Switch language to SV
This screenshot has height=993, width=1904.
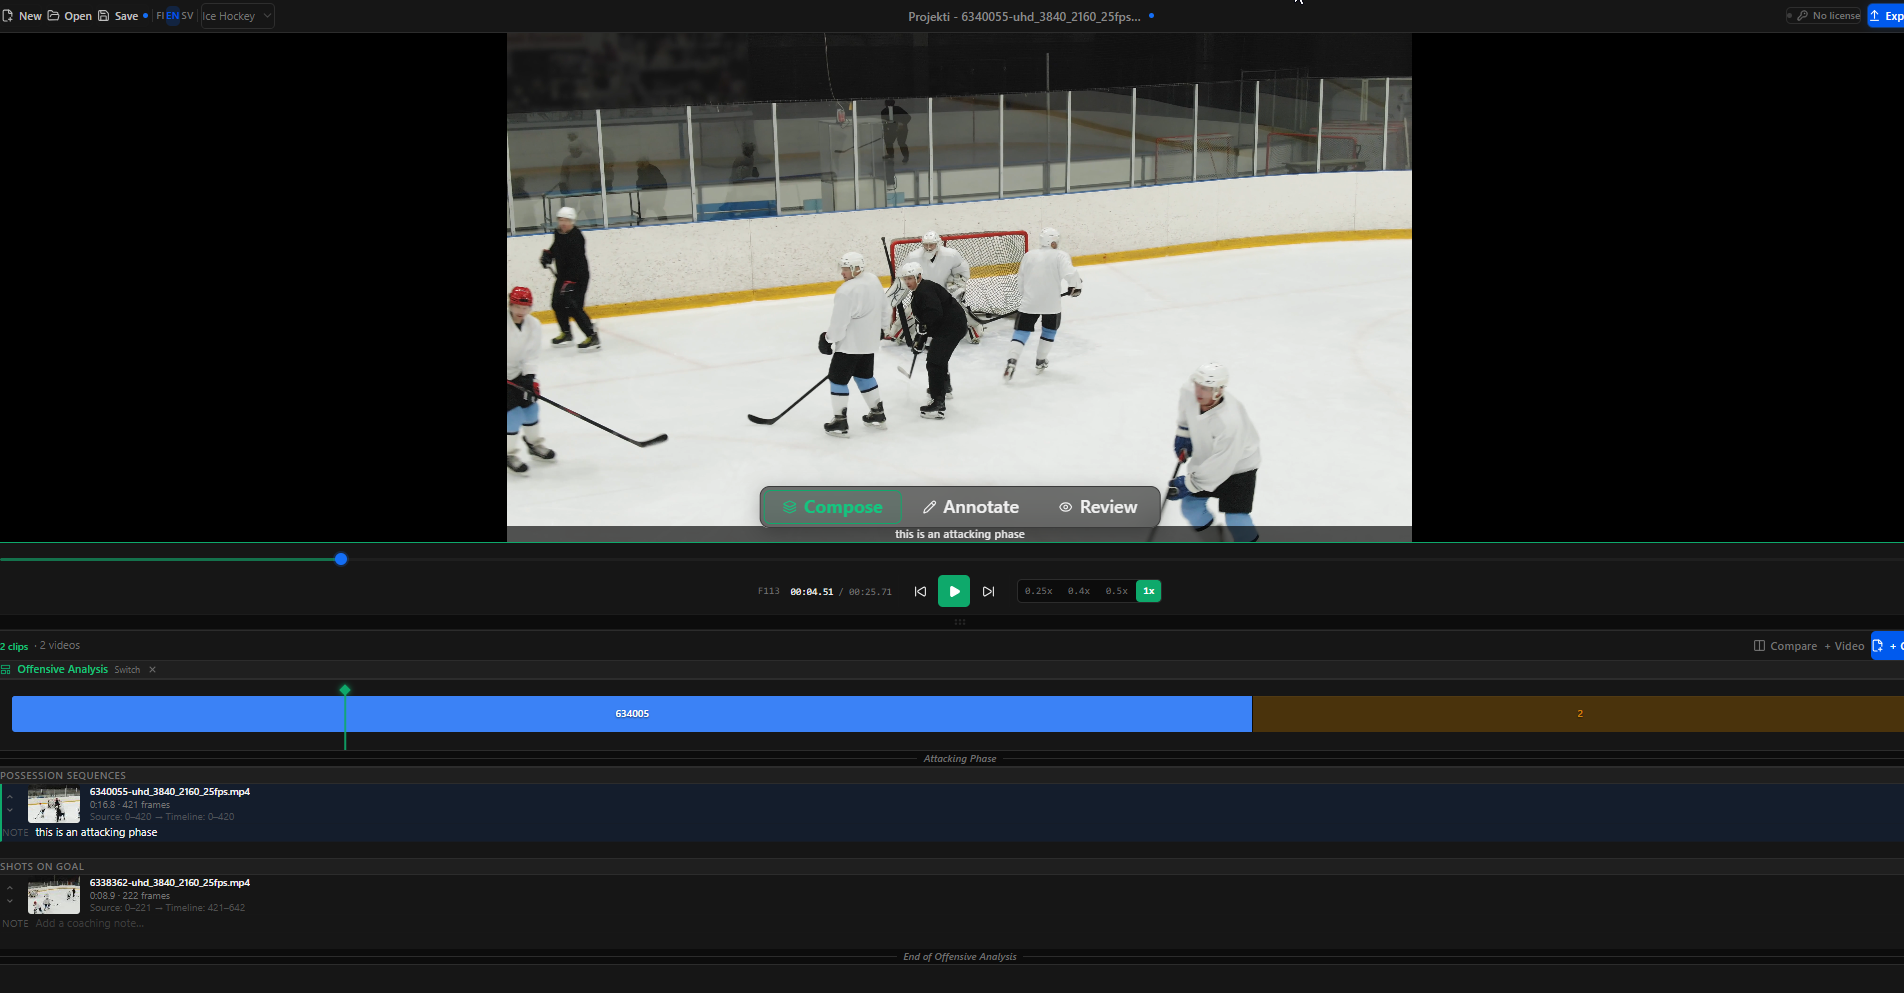pos(186,15)
